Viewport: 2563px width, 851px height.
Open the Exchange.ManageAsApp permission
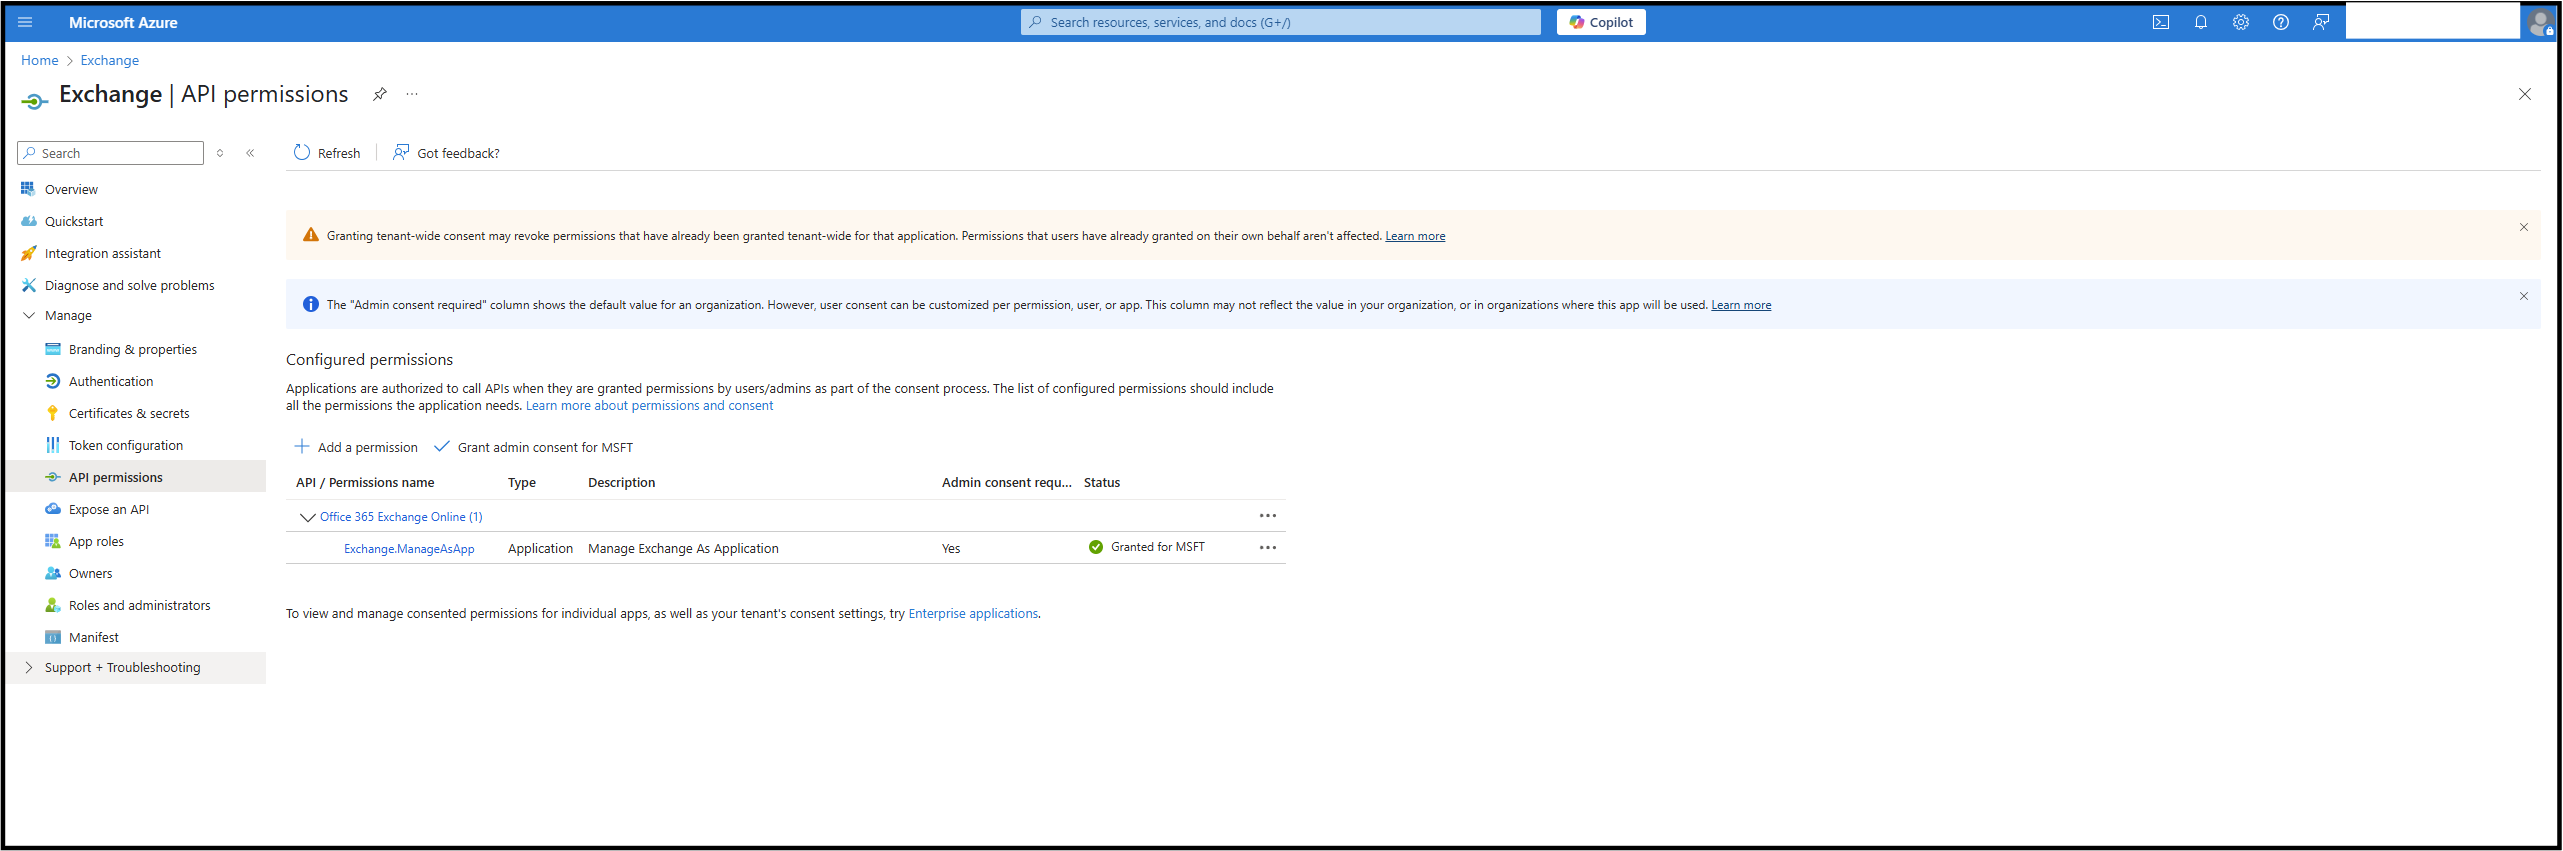(409, 549)
